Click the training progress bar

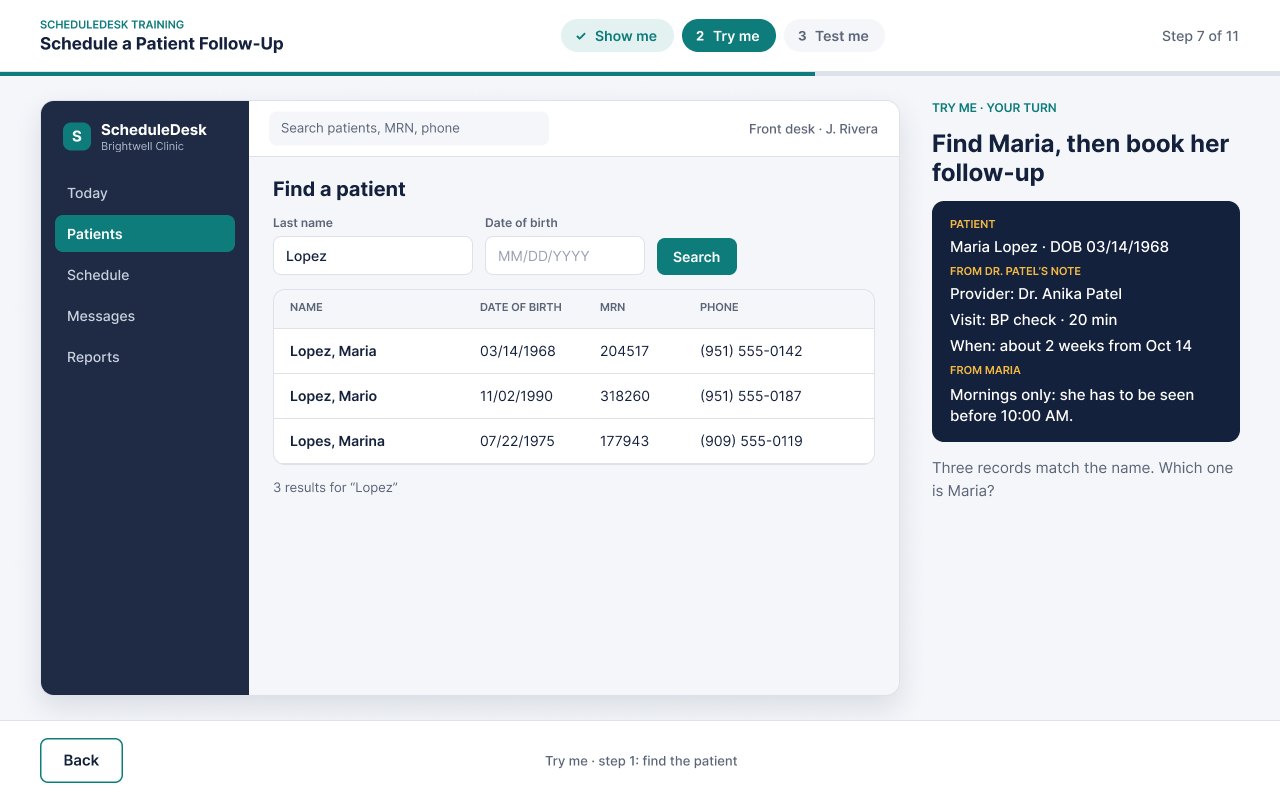pyautogui.click(x=640, y=74)
